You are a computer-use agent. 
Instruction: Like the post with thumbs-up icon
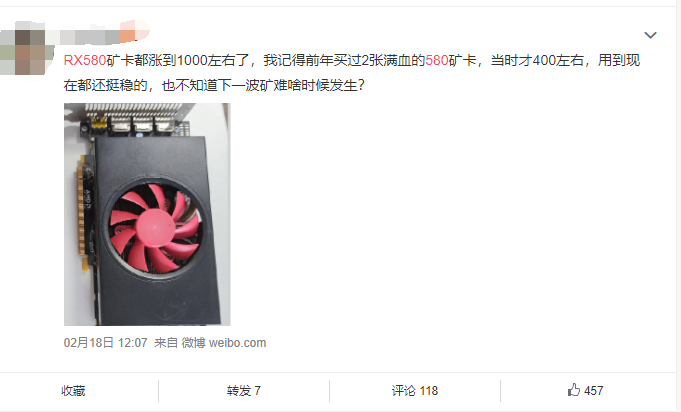coord(573,390)
